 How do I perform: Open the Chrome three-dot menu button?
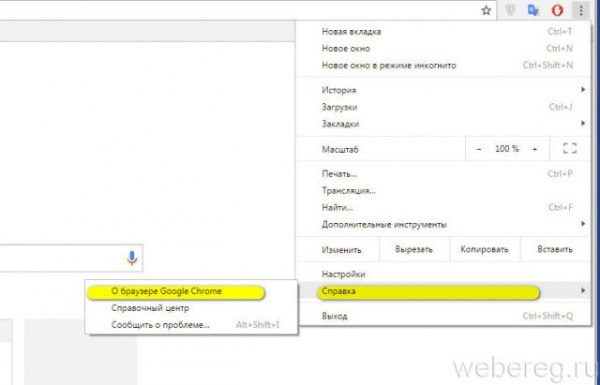click(580, 10)
